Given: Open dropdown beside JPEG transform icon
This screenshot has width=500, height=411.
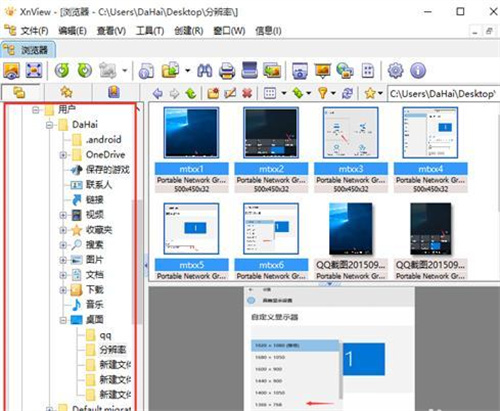Looking at the screenshot, I should point(125,71).
